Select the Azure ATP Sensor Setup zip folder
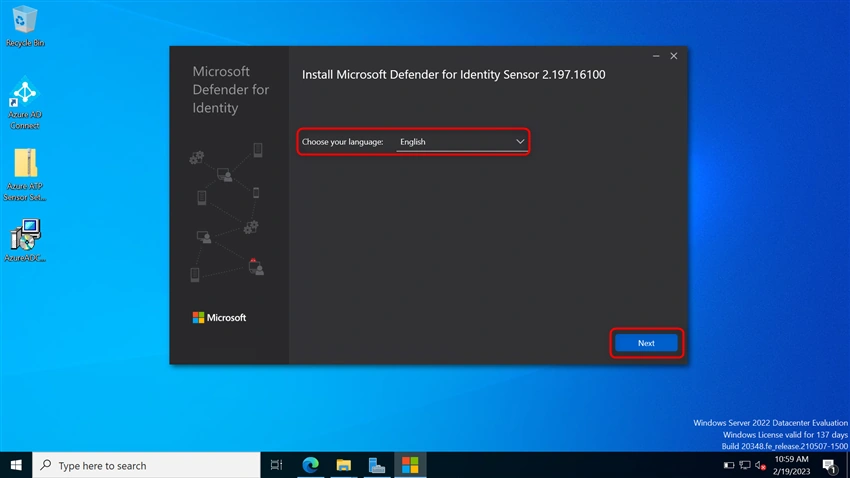Screen dimensions: 850x478 [x=24, y=175]
